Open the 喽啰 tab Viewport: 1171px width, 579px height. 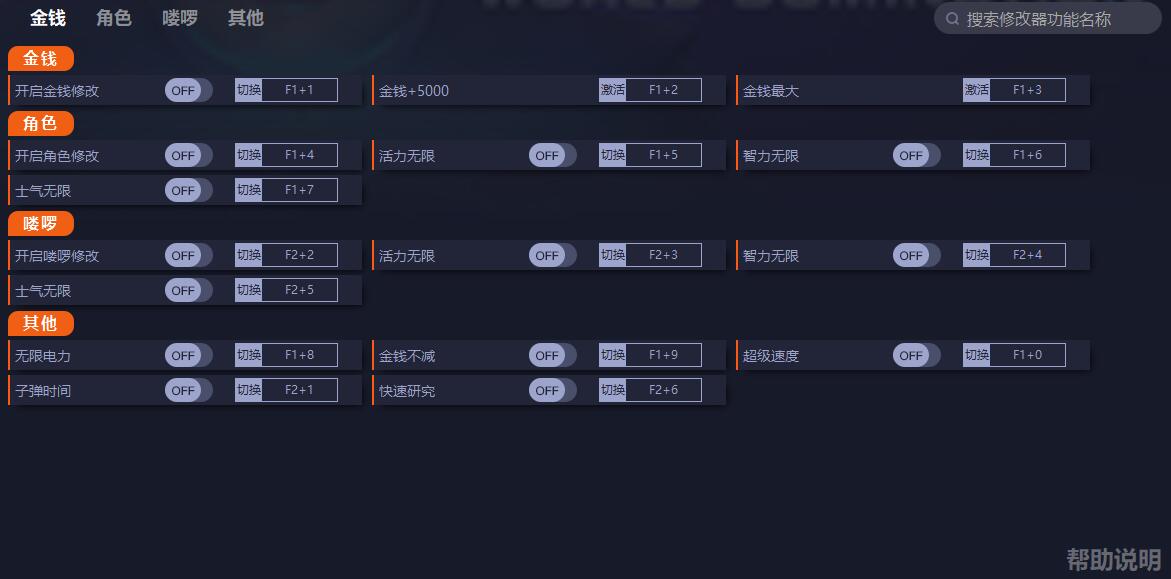click(180, 18)
